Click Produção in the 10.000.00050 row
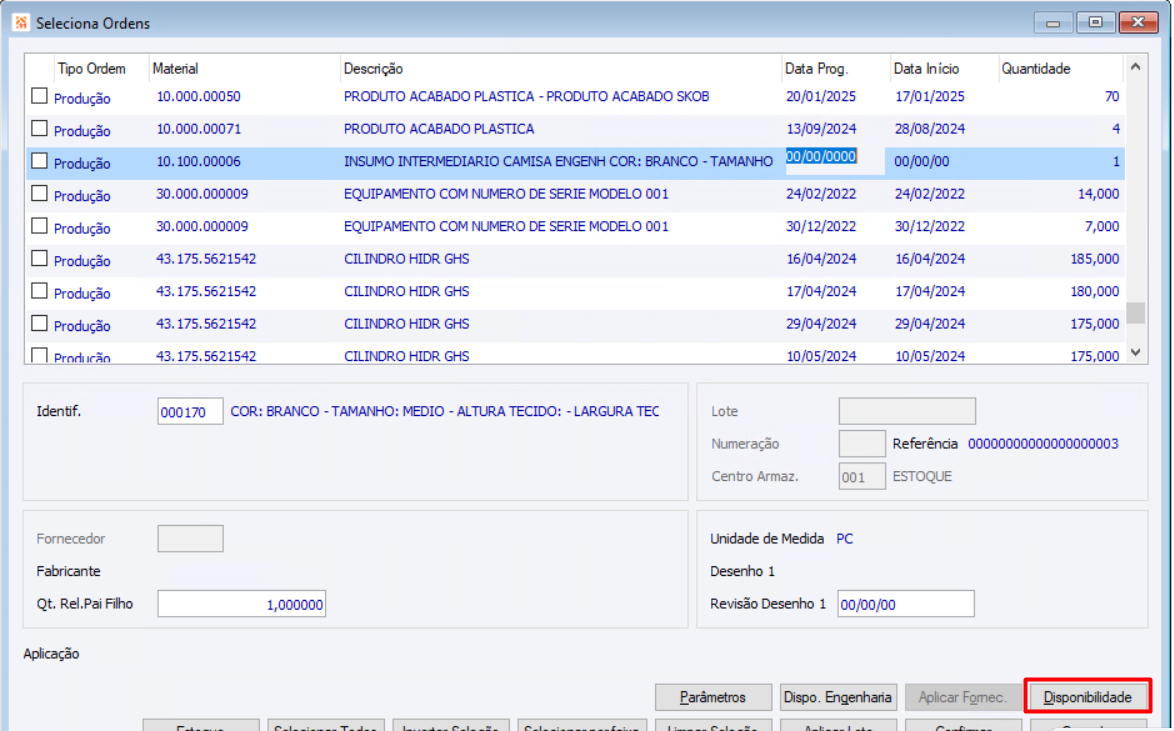The height and width of the screenshot is (731, 1174). click(82, 99)
